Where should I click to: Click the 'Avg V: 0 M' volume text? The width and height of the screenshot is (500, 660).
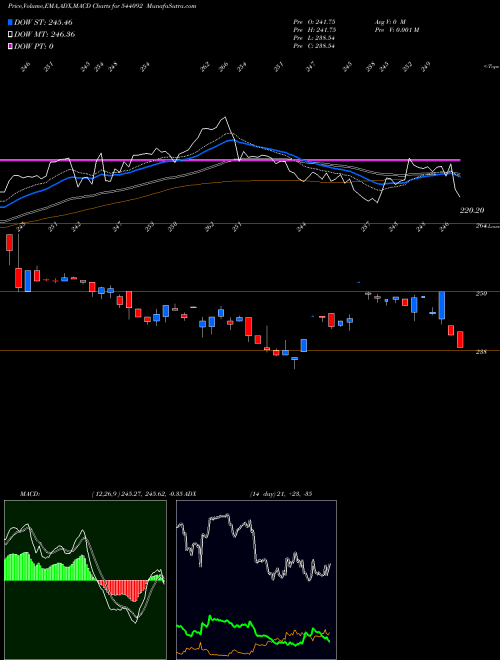point(389,22)
